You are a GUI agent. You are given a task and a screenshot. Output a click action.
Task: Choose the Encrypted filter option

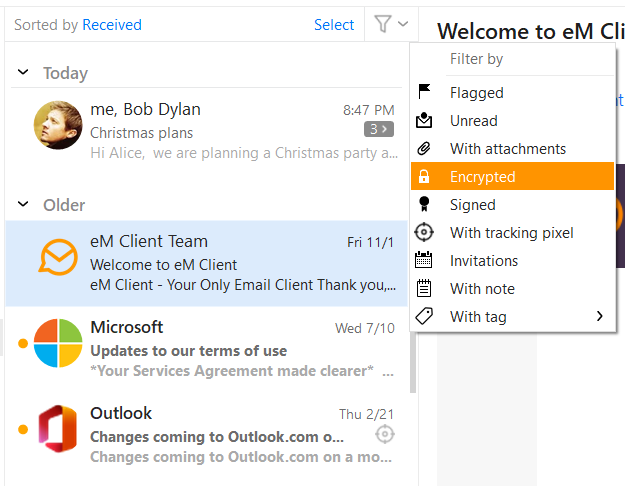coord(513,176)
